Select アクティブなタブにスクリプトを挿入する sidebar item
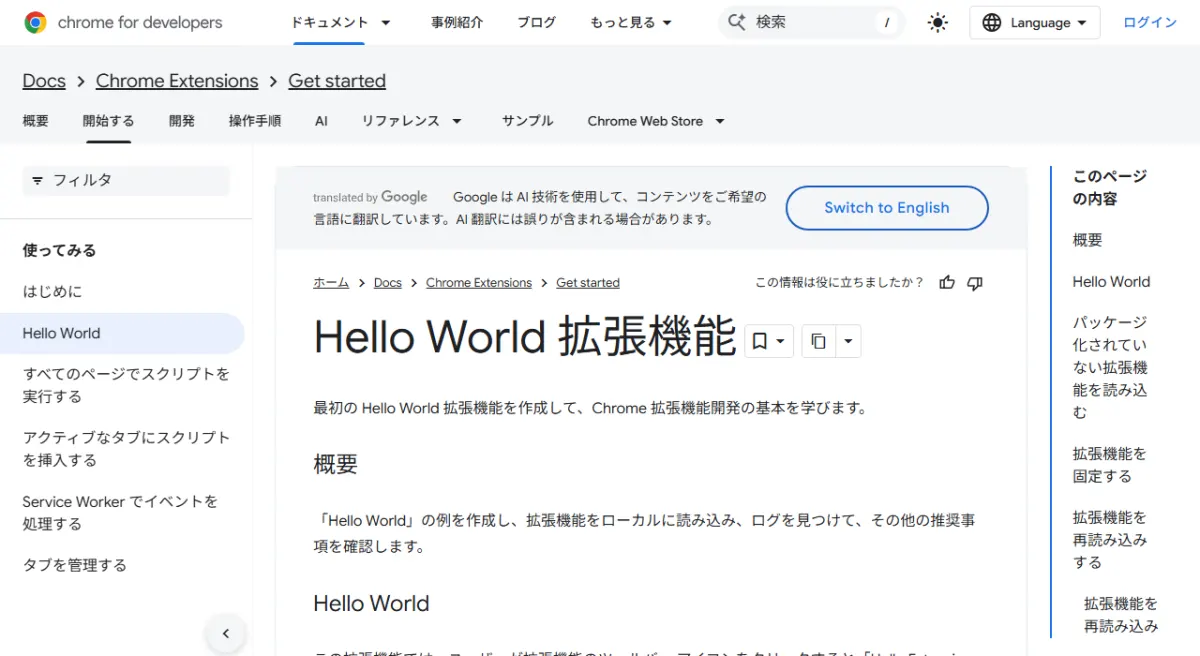This screenshot has width=1200, height=656. (127, 449)
